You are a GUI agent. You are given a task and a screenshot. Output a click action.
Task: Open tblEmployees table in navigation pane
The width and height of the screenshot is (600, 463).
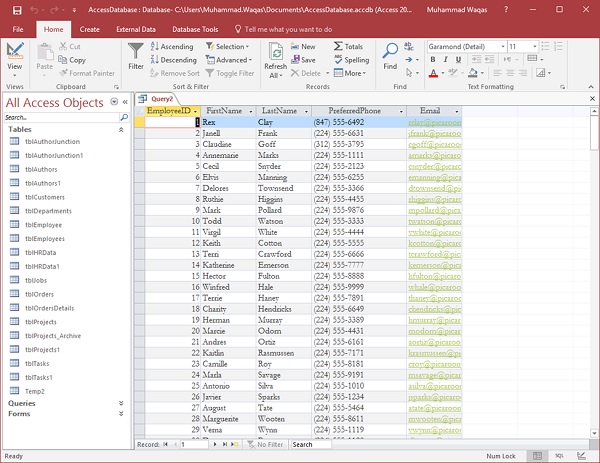click(x=43, y=239)
